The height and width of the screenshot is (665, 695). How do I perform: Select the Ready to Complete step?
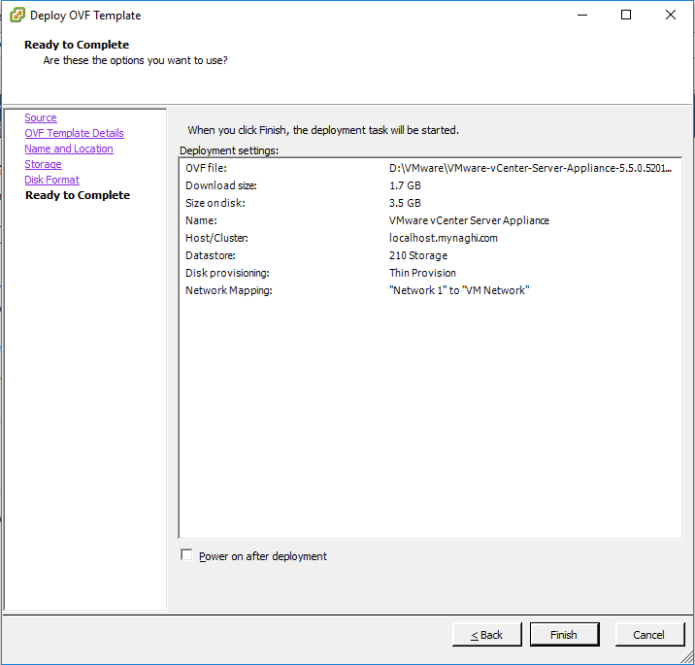coord(77,195)
